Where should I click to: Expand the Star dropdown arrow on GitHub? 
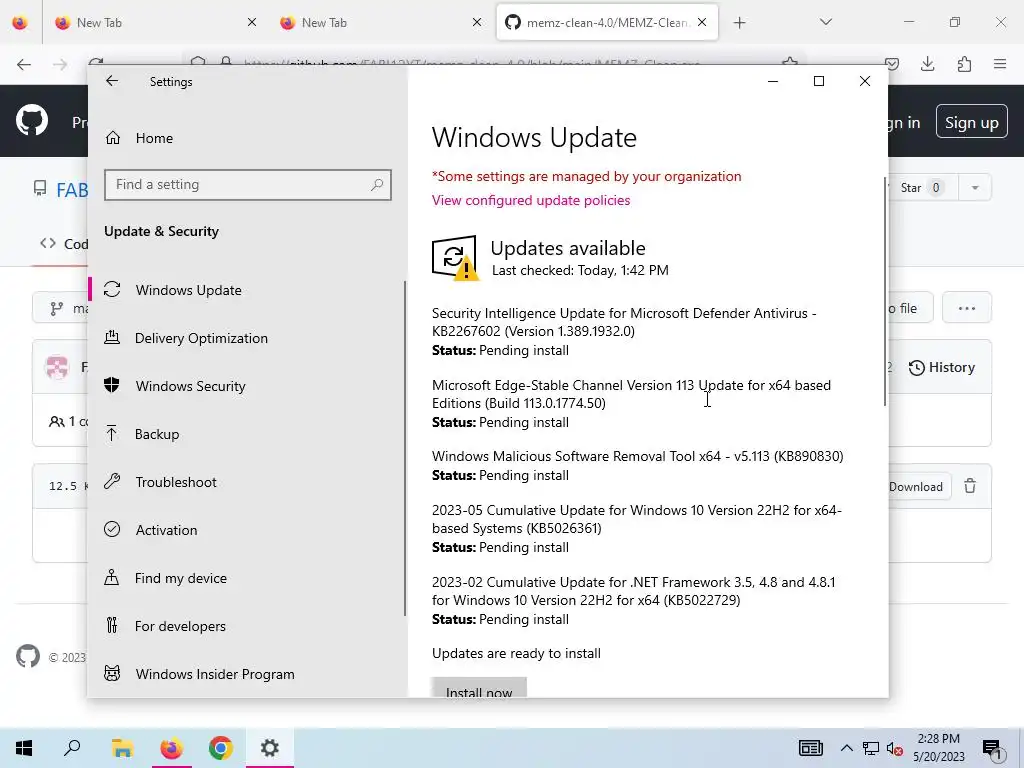[x=974, y=187]
